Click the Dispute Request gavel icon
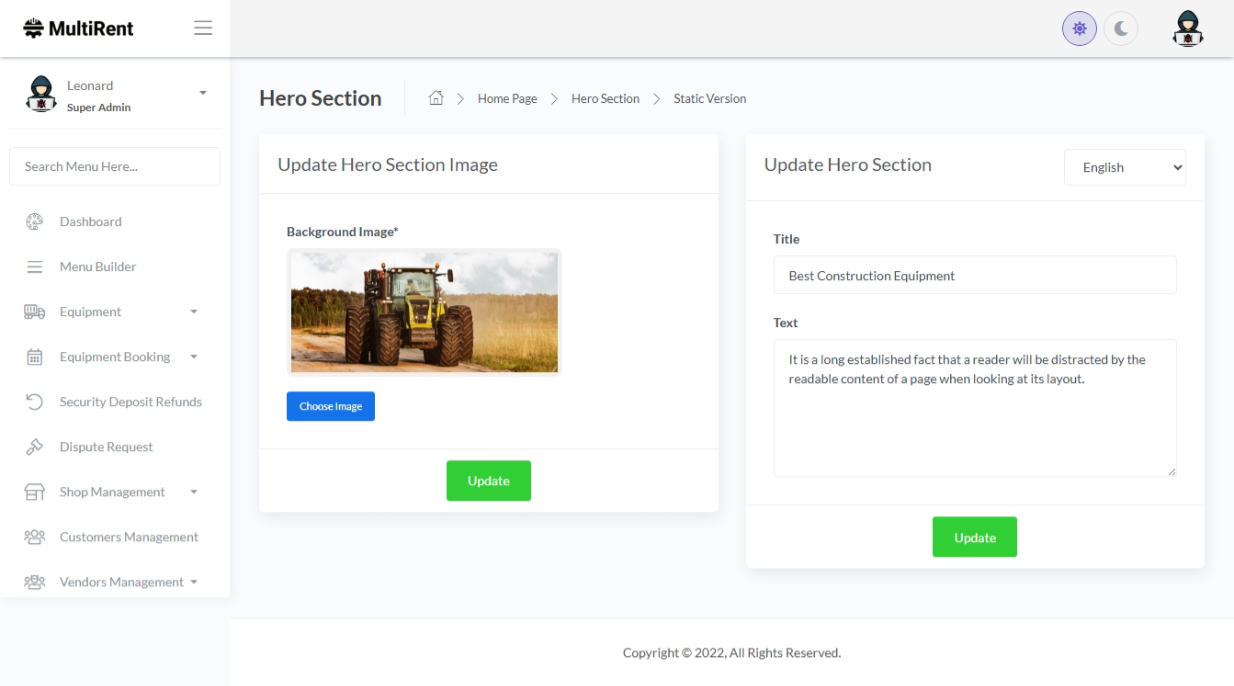1234x686 pixels. (x=34, y=447)
